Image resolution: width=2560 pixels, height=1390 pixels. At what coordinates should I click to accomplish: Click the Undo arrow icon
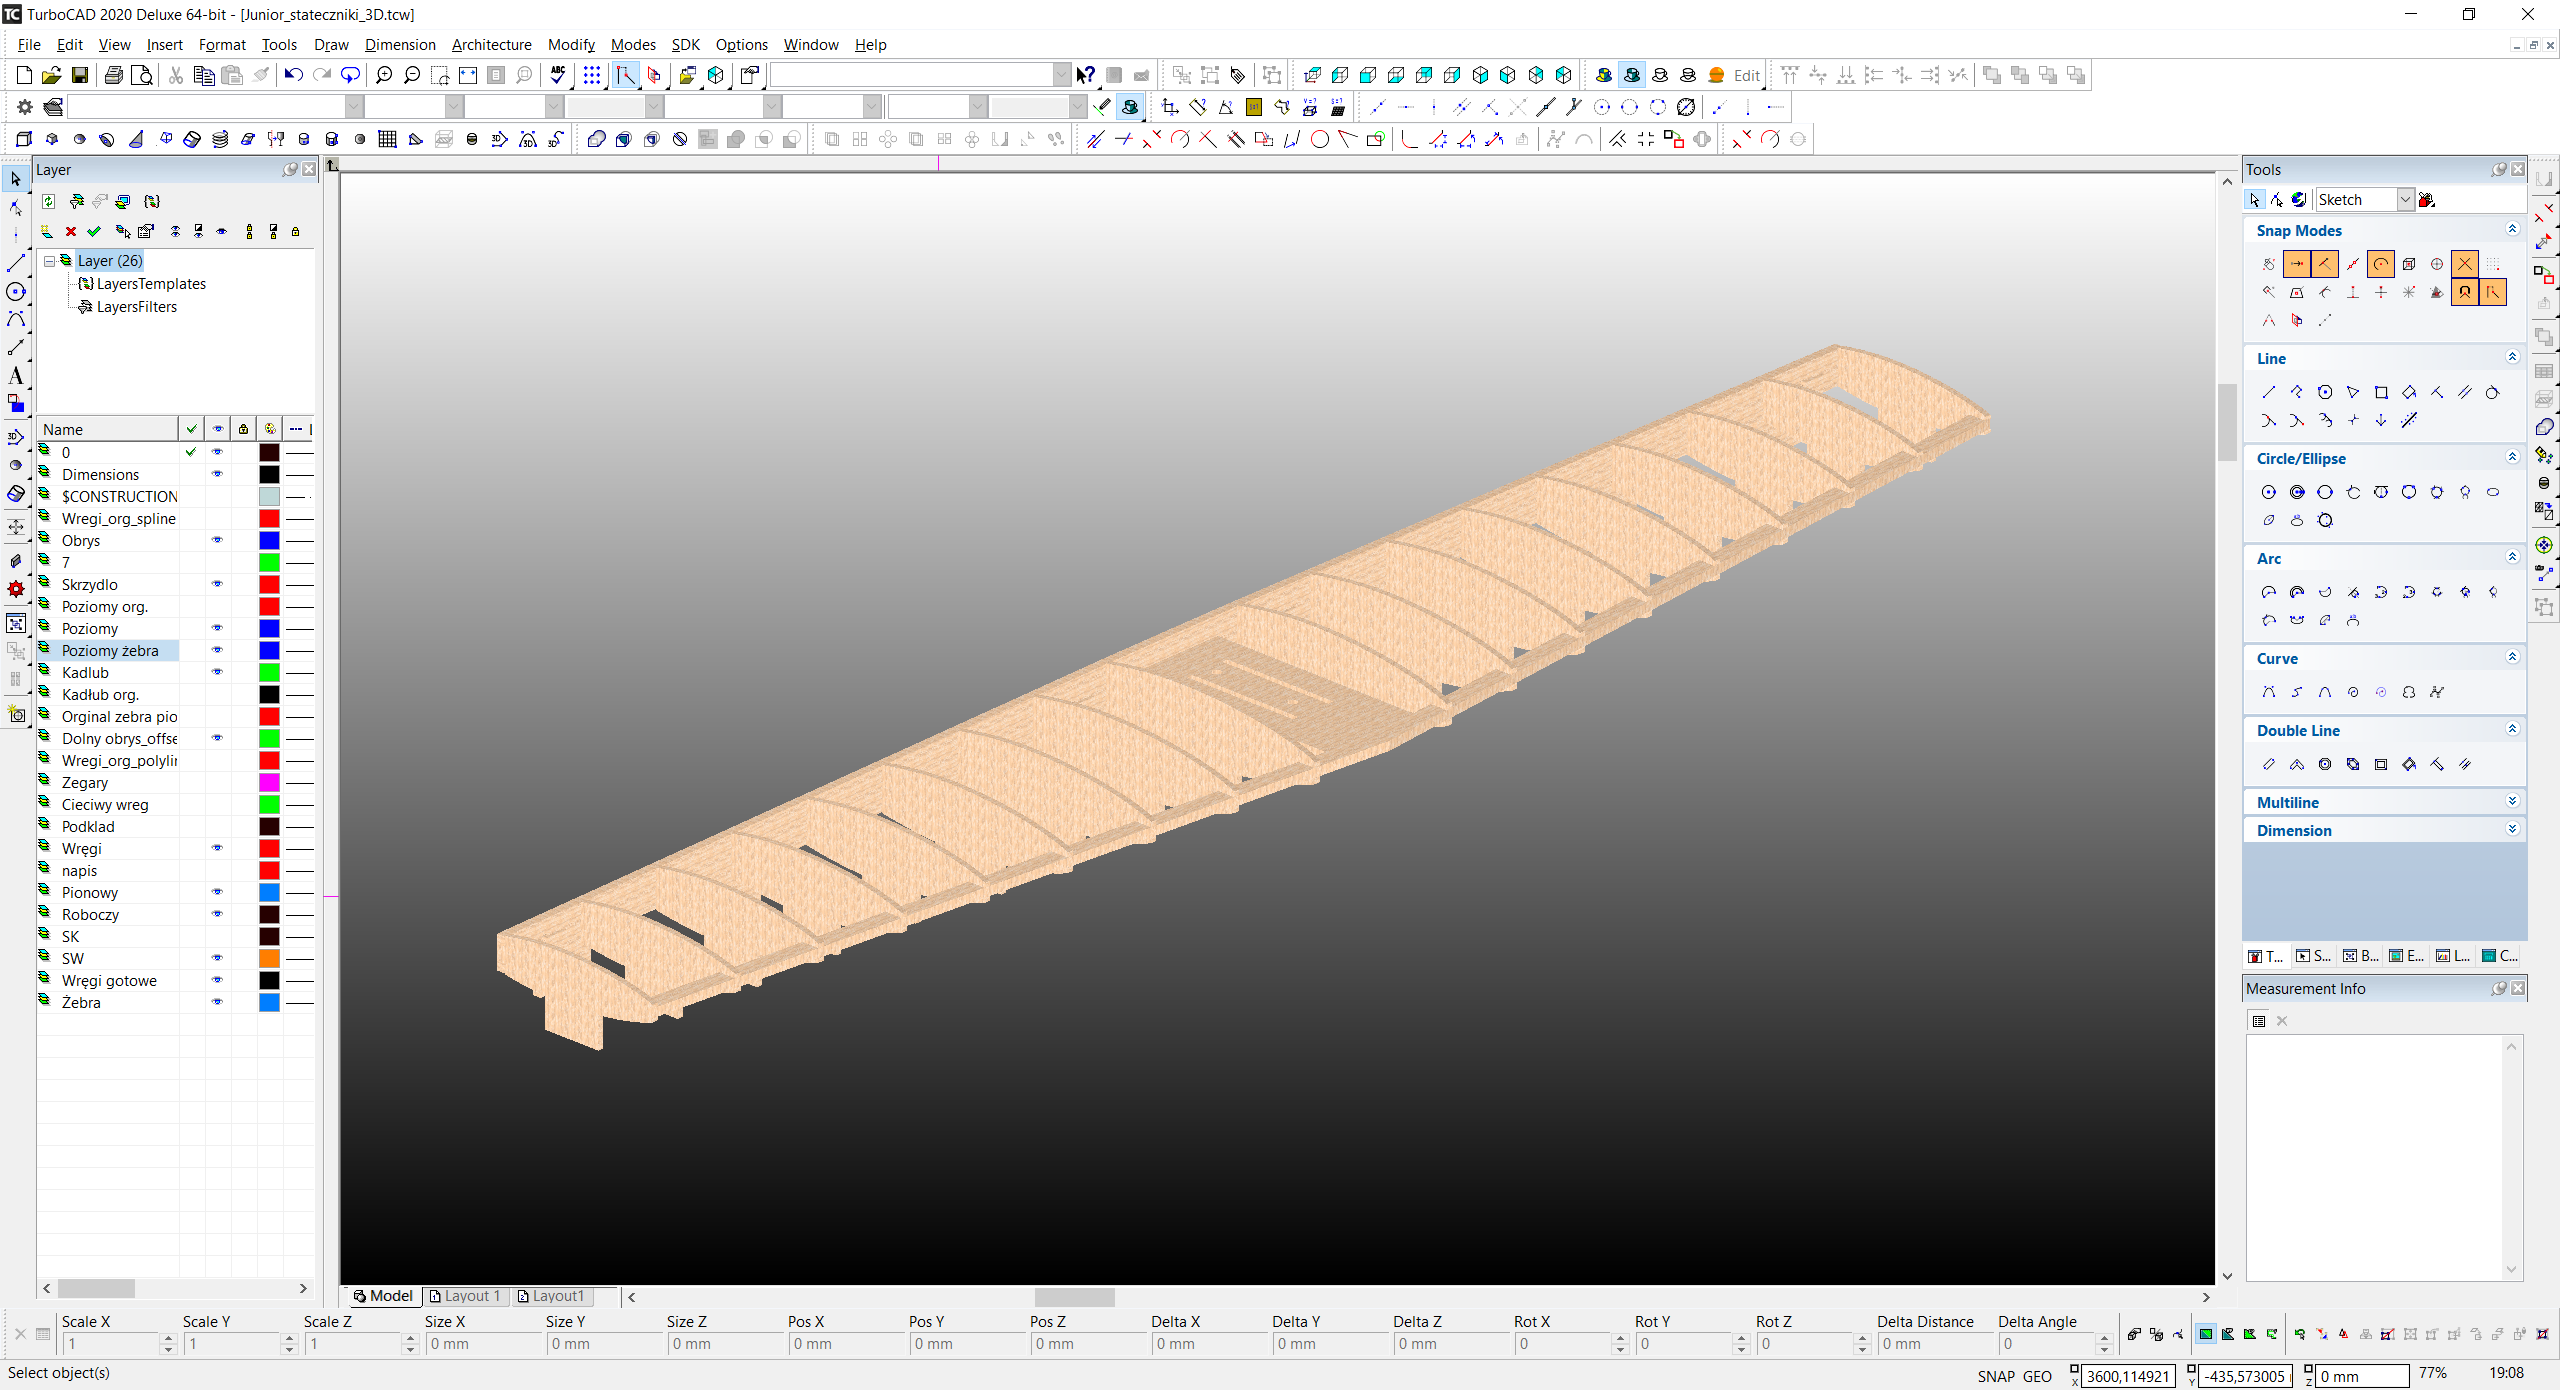(x=293, y=75)
